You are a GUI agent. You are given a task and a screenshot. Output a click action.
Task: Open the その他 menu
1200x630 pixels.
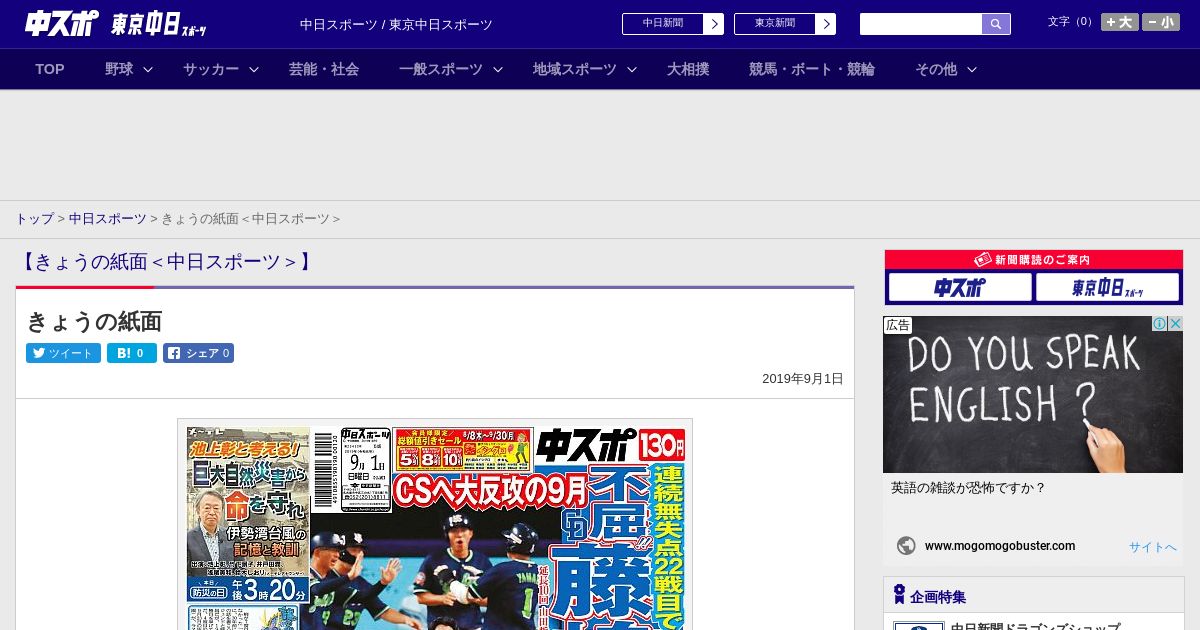pos(936,69)
